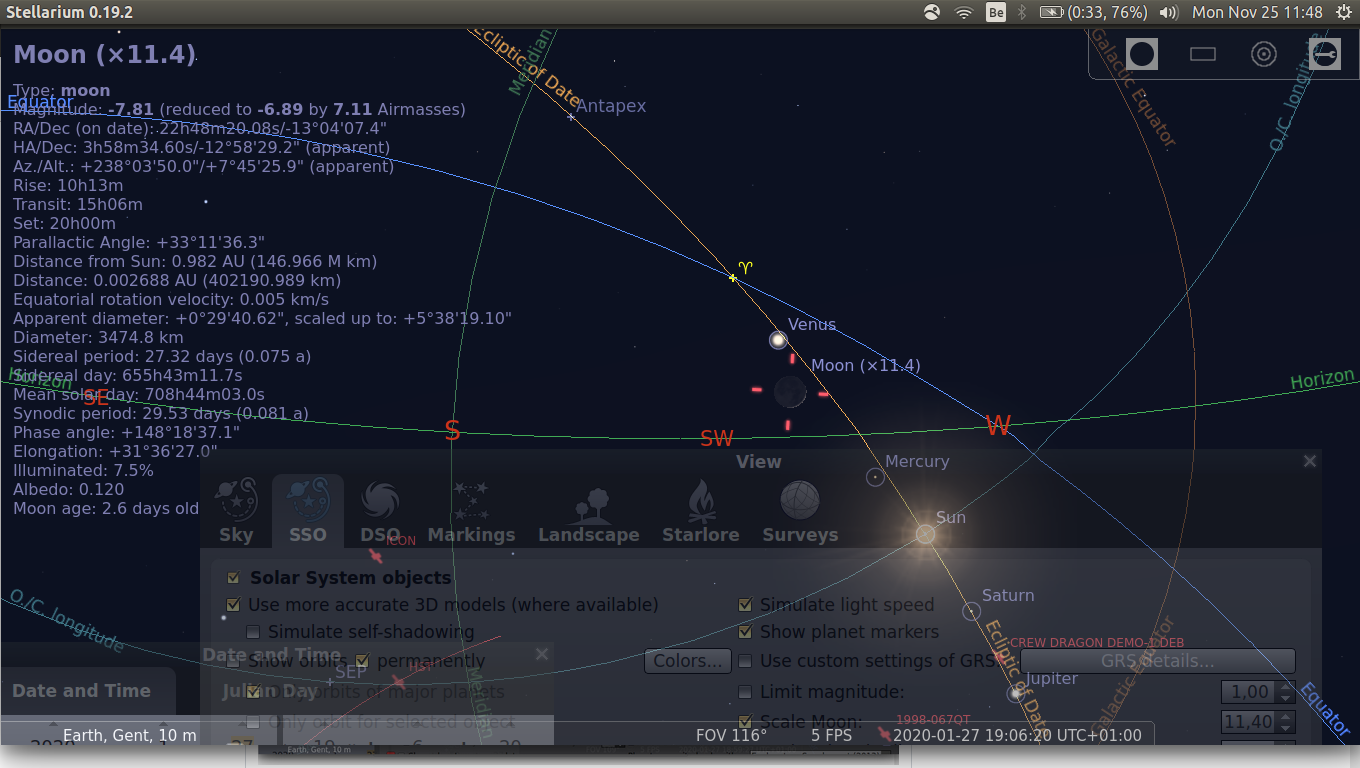Click the date-time status 2020-01-27 19:06:20
Screen dimensions: 1360x768
[1017, 735]
